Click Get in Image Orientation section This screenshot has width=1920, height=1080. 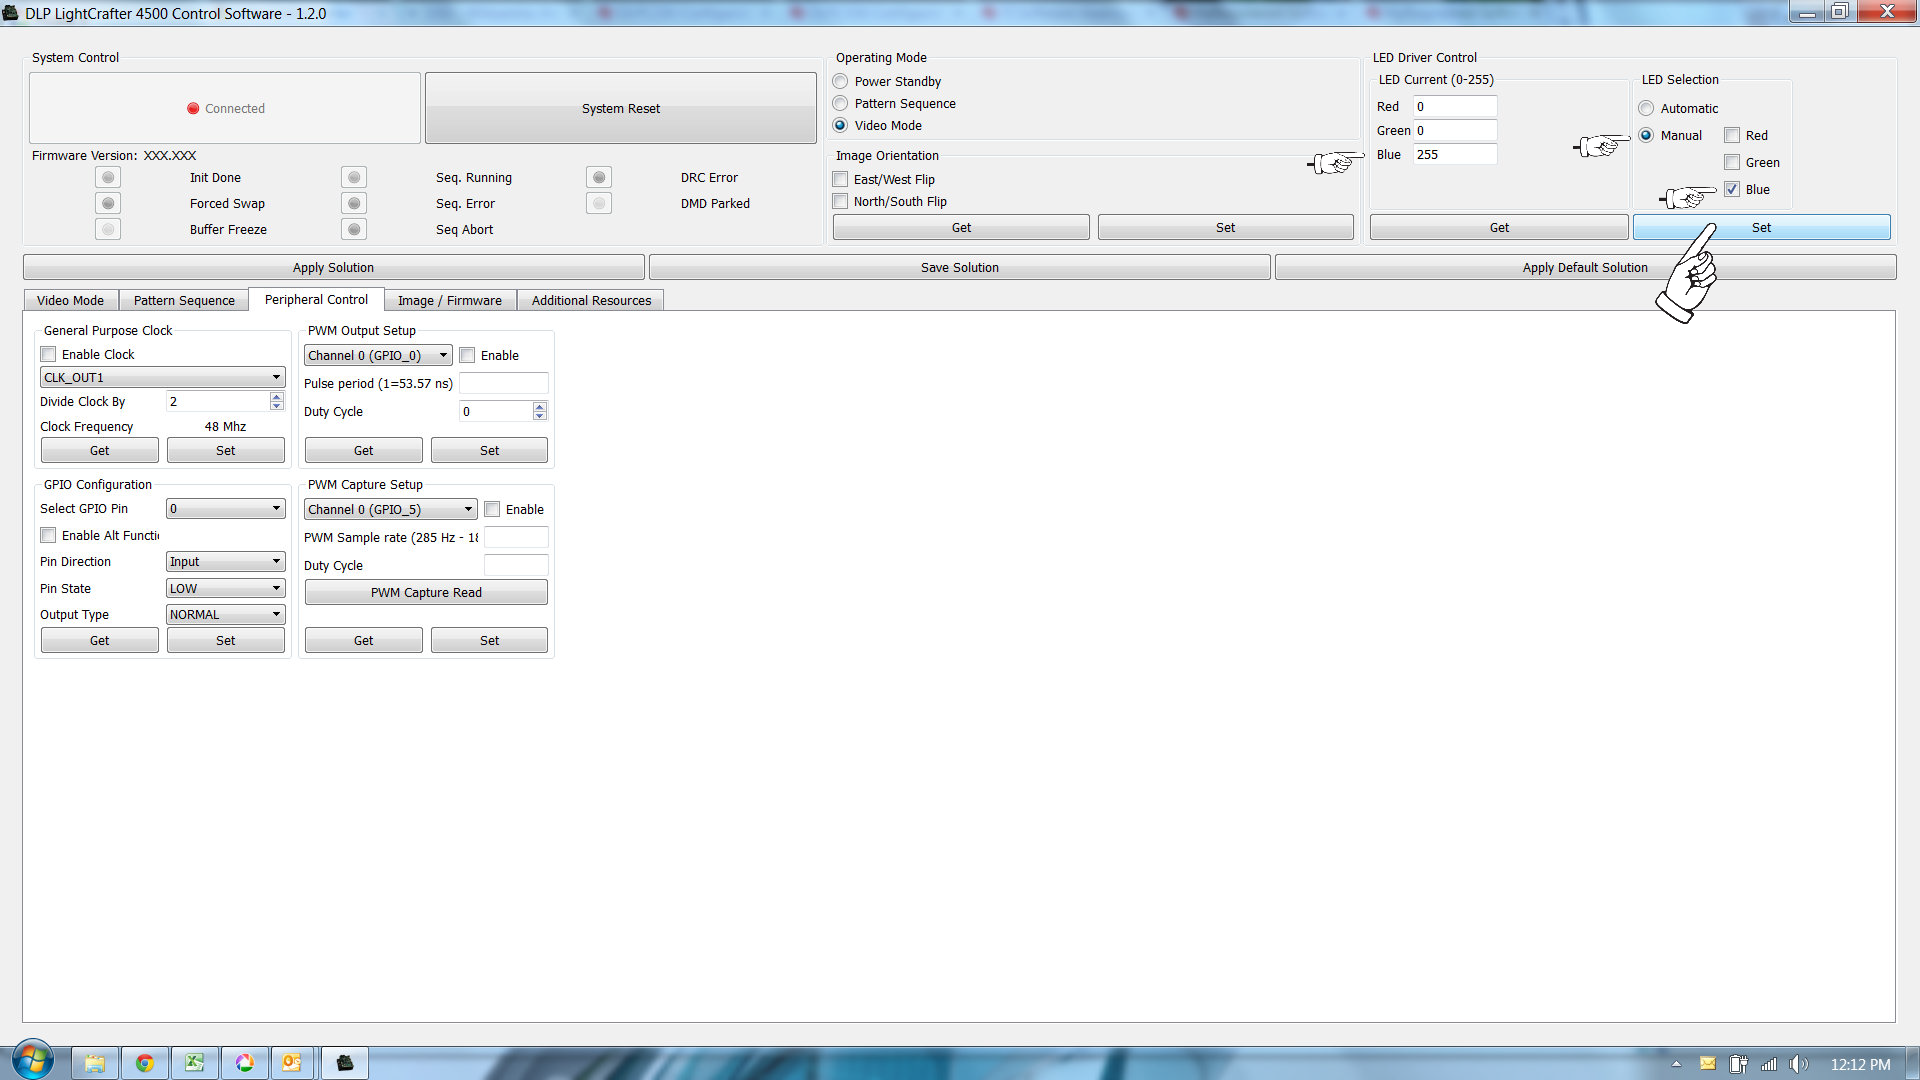(961, 227)
